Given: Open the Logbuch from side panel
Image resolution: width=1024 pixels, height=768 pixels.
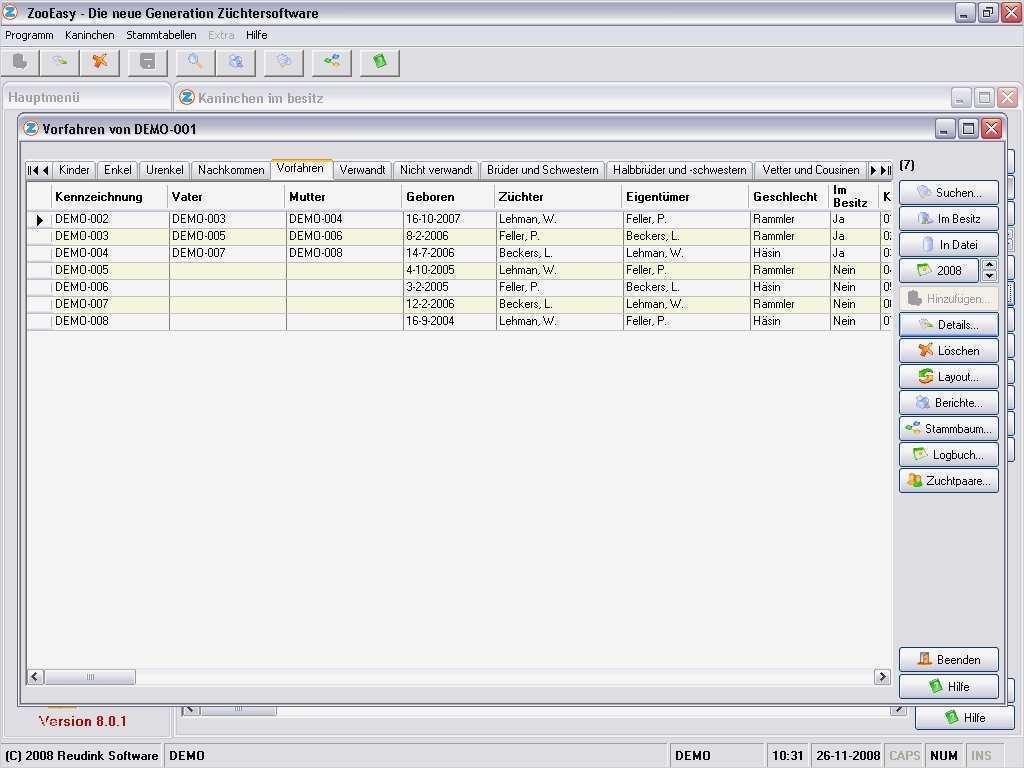Looking at the screenshot, I should (948, 455).
